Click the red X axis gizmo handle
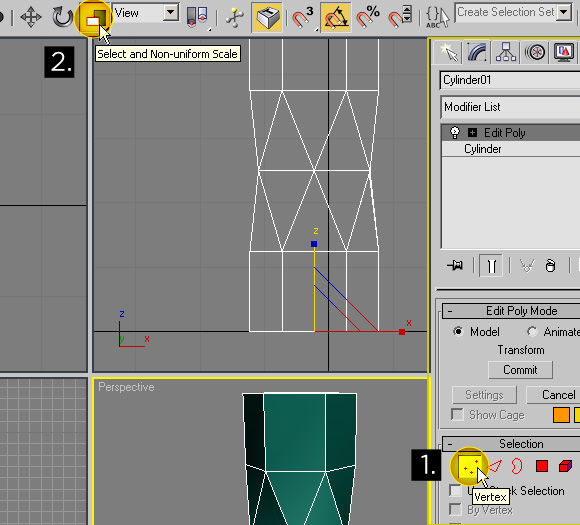Screen dimensions: 580x525 click(402, 332)
